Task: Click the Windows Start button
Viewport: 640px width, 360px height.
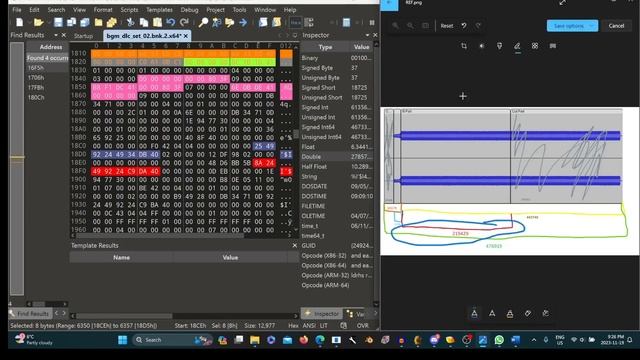Action: [x=122, y=340]
